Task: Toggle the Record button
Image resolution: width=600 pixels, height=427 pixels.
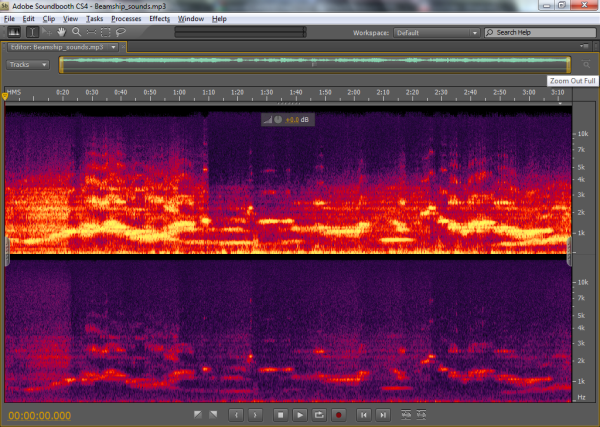Action: (338, 414)
